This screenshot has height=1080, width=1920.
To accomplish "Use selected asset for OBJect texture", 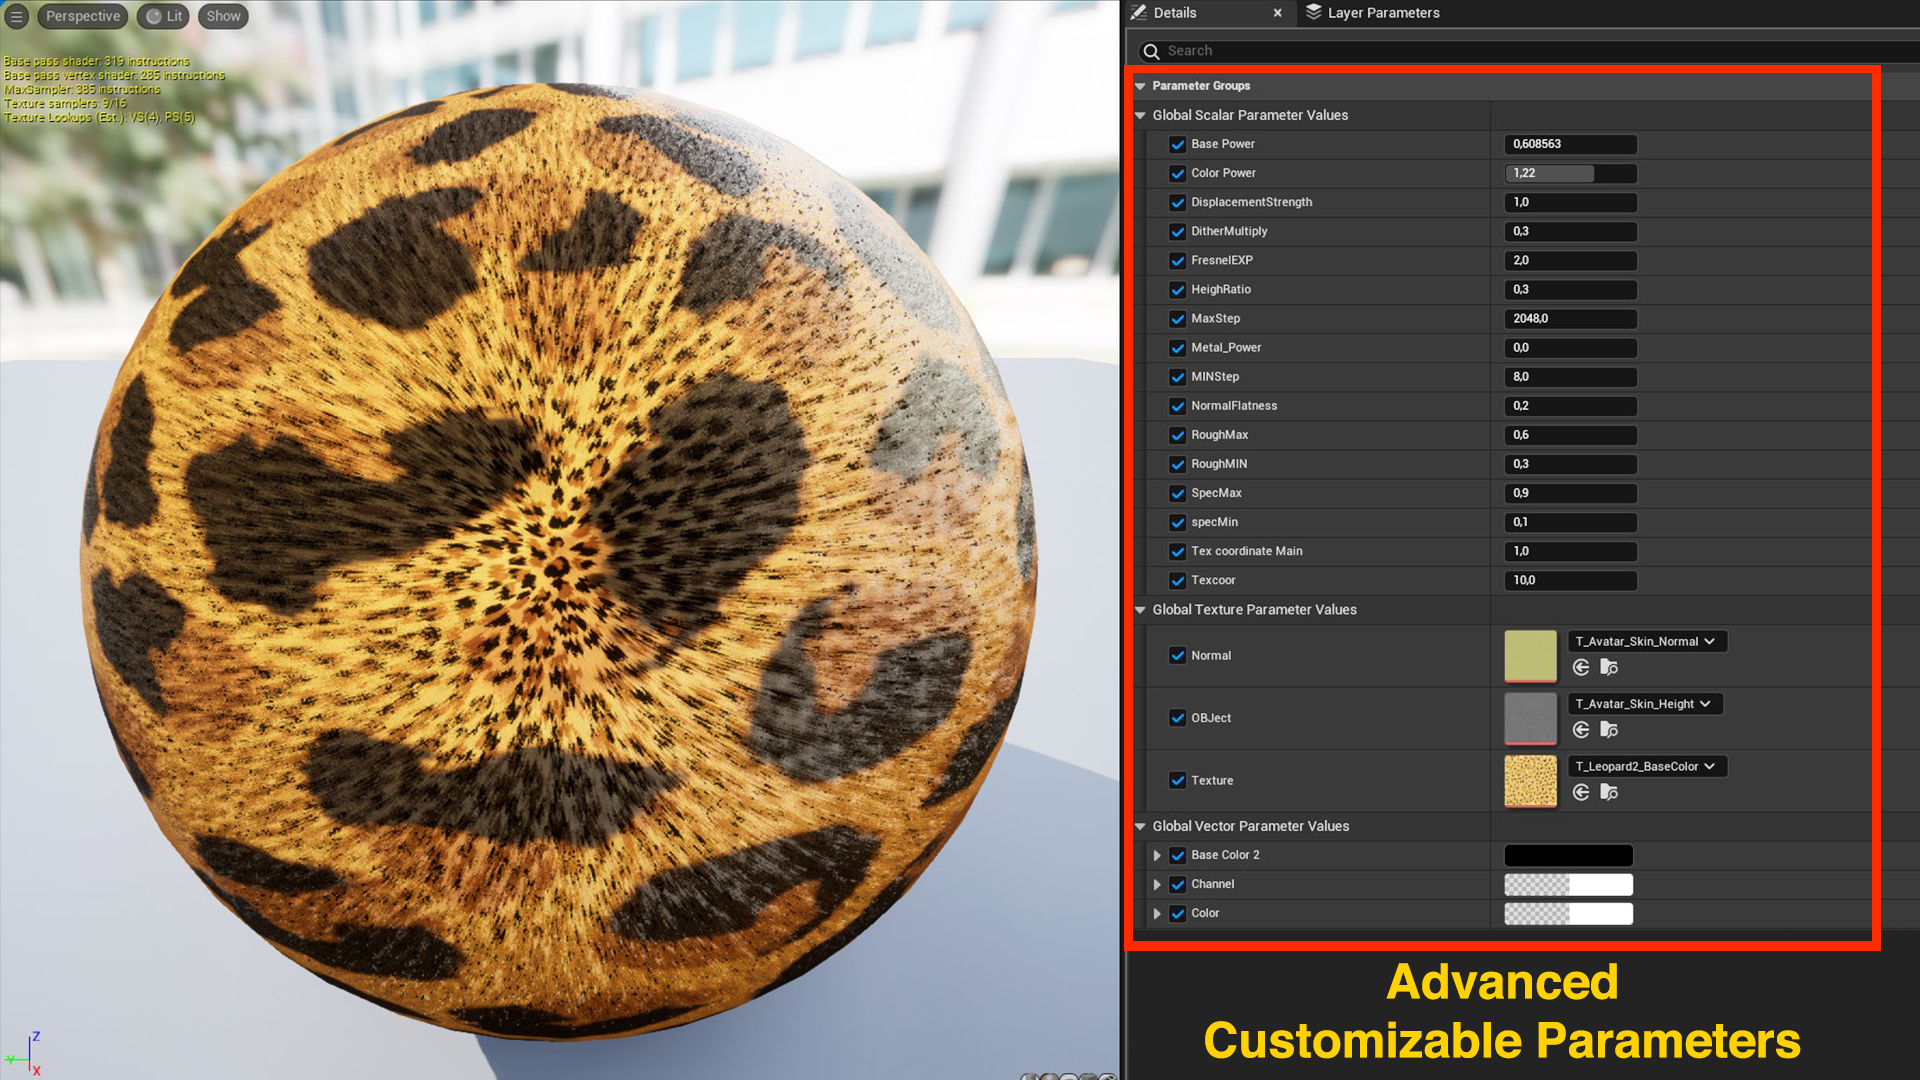I will pyautogui.click(x=1581, y=730).
